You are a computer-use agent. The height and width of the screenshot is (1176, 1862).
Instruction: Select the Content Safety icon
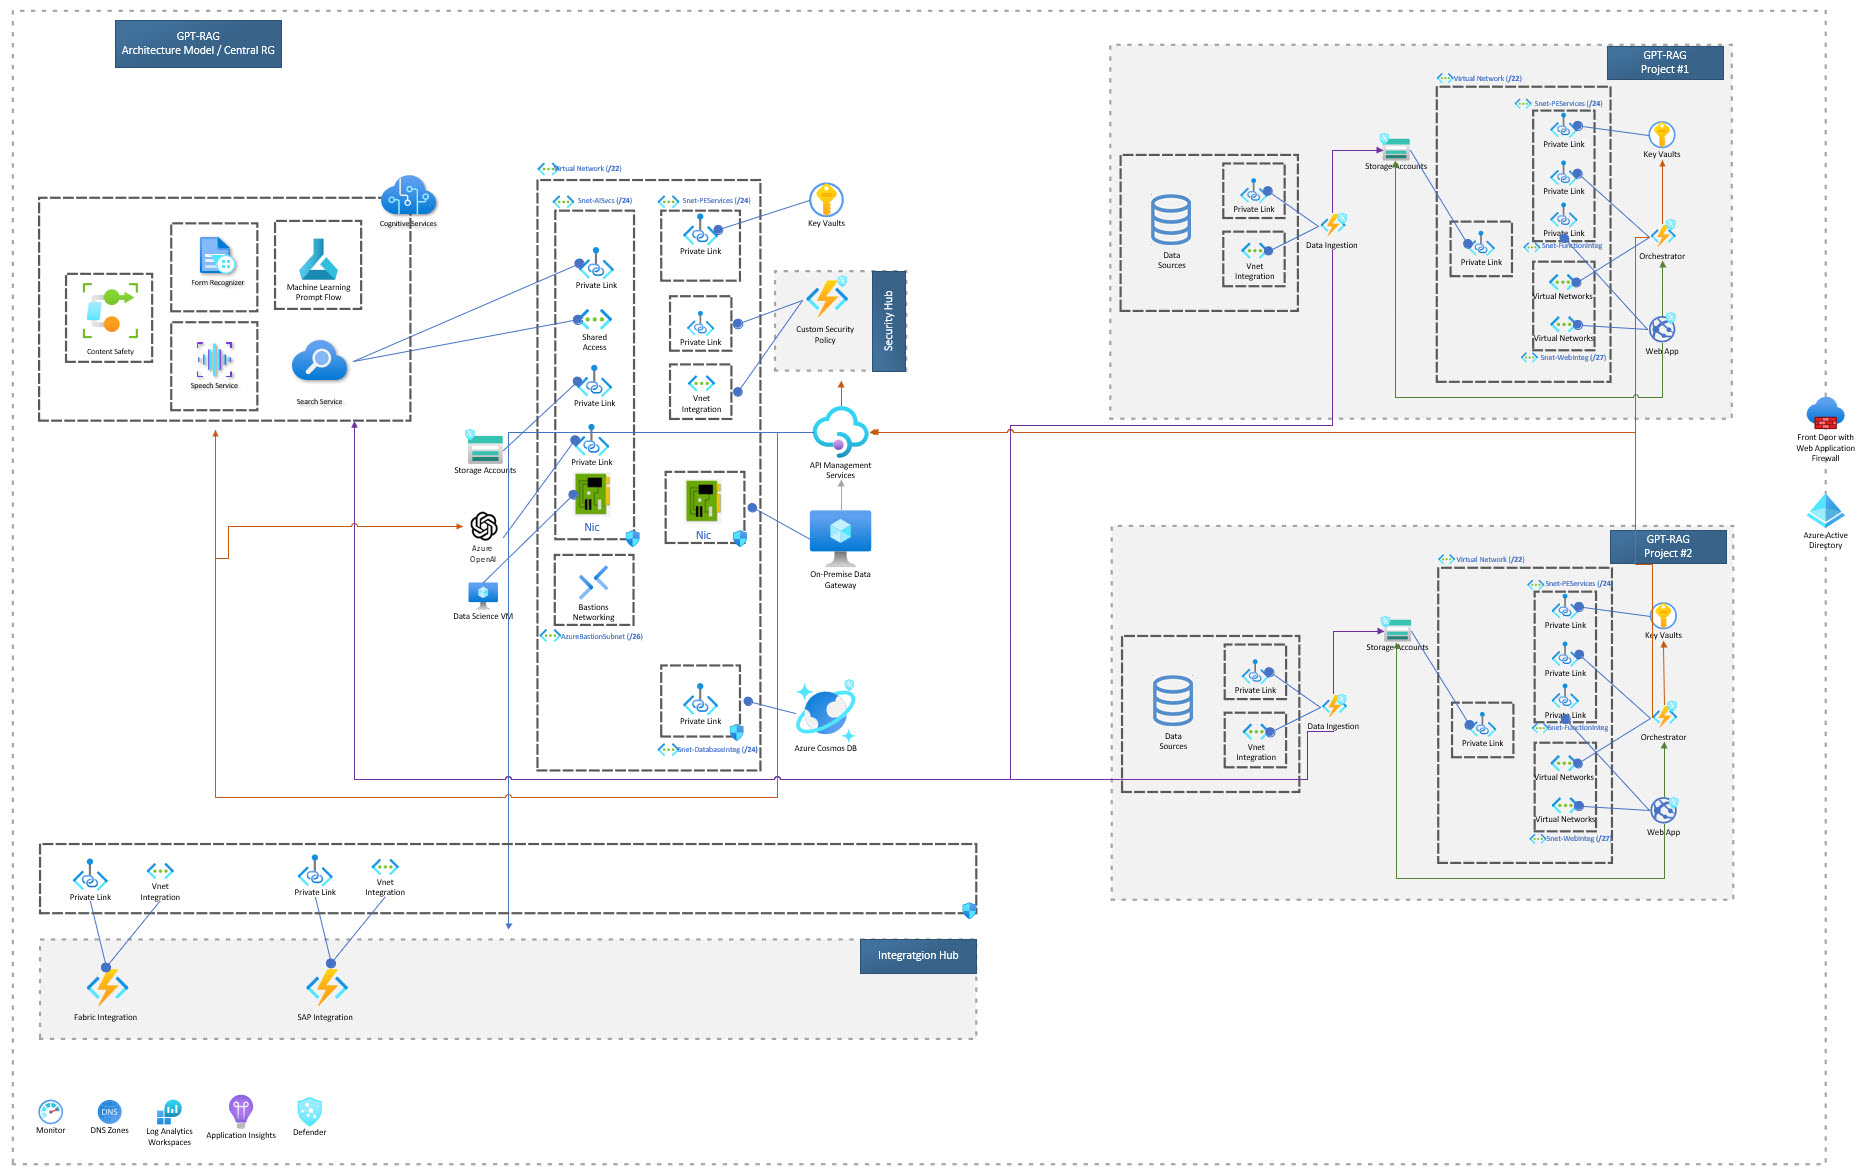(110, 311)
